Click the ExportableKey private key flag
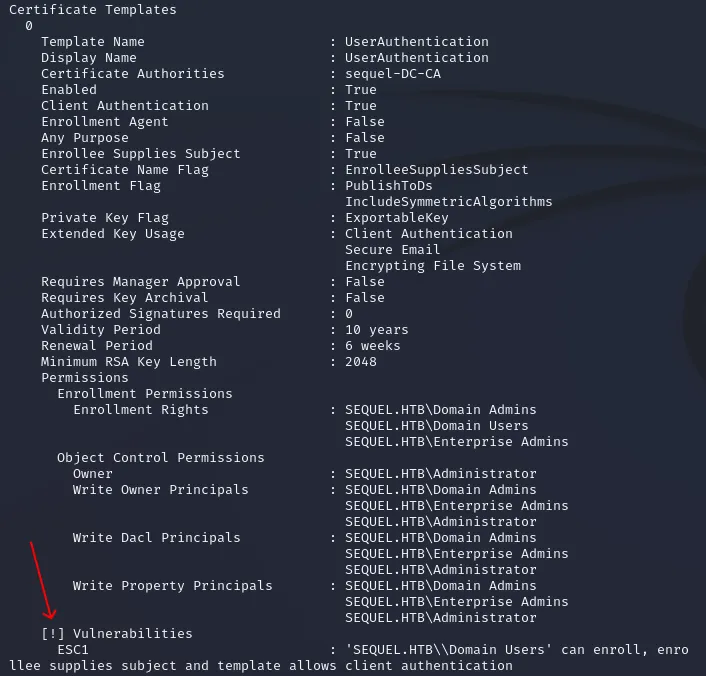Viewport: 706px width, 676px height. pyautogui.click(x=397, y=218)
